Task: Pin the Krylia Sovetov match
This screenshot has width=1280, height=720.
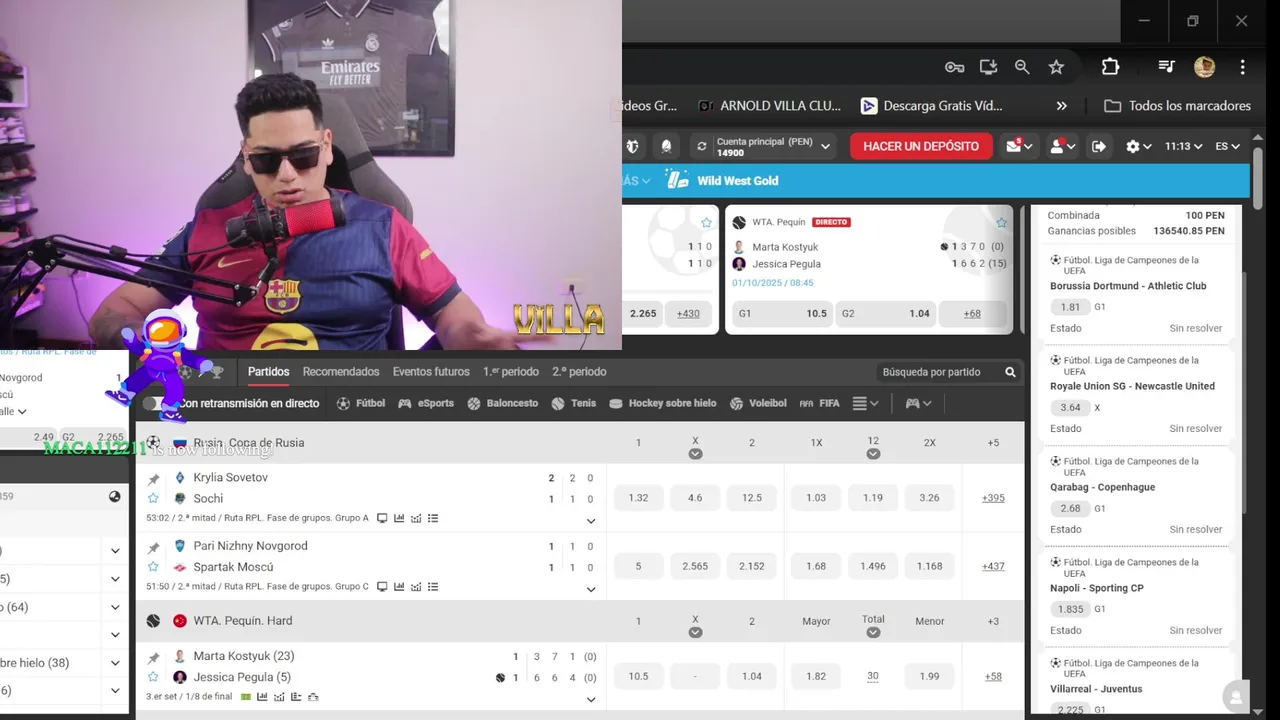Action: [153, 479]
